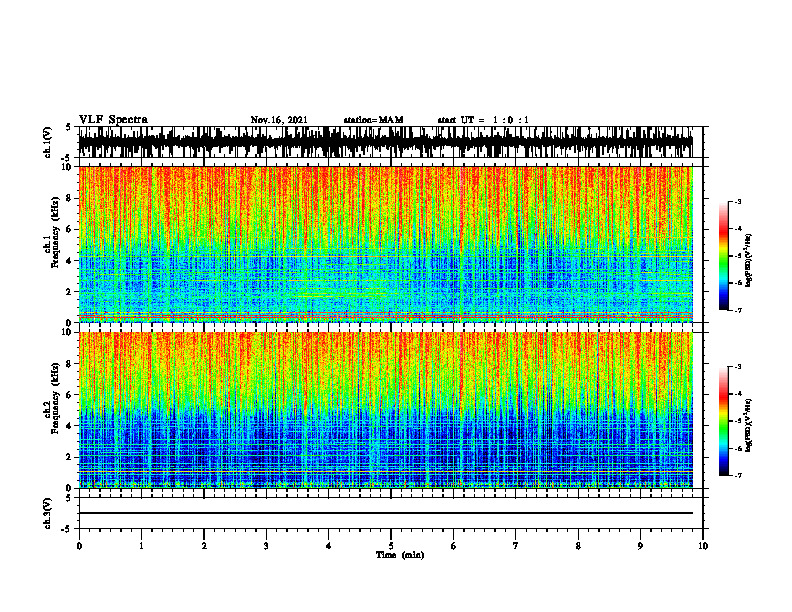Image resolution: width=792 pixels, height=612 pixels.
Task: Click the "6" kHz tick of ch.1 spectrogram
Action: coord(70,230)
